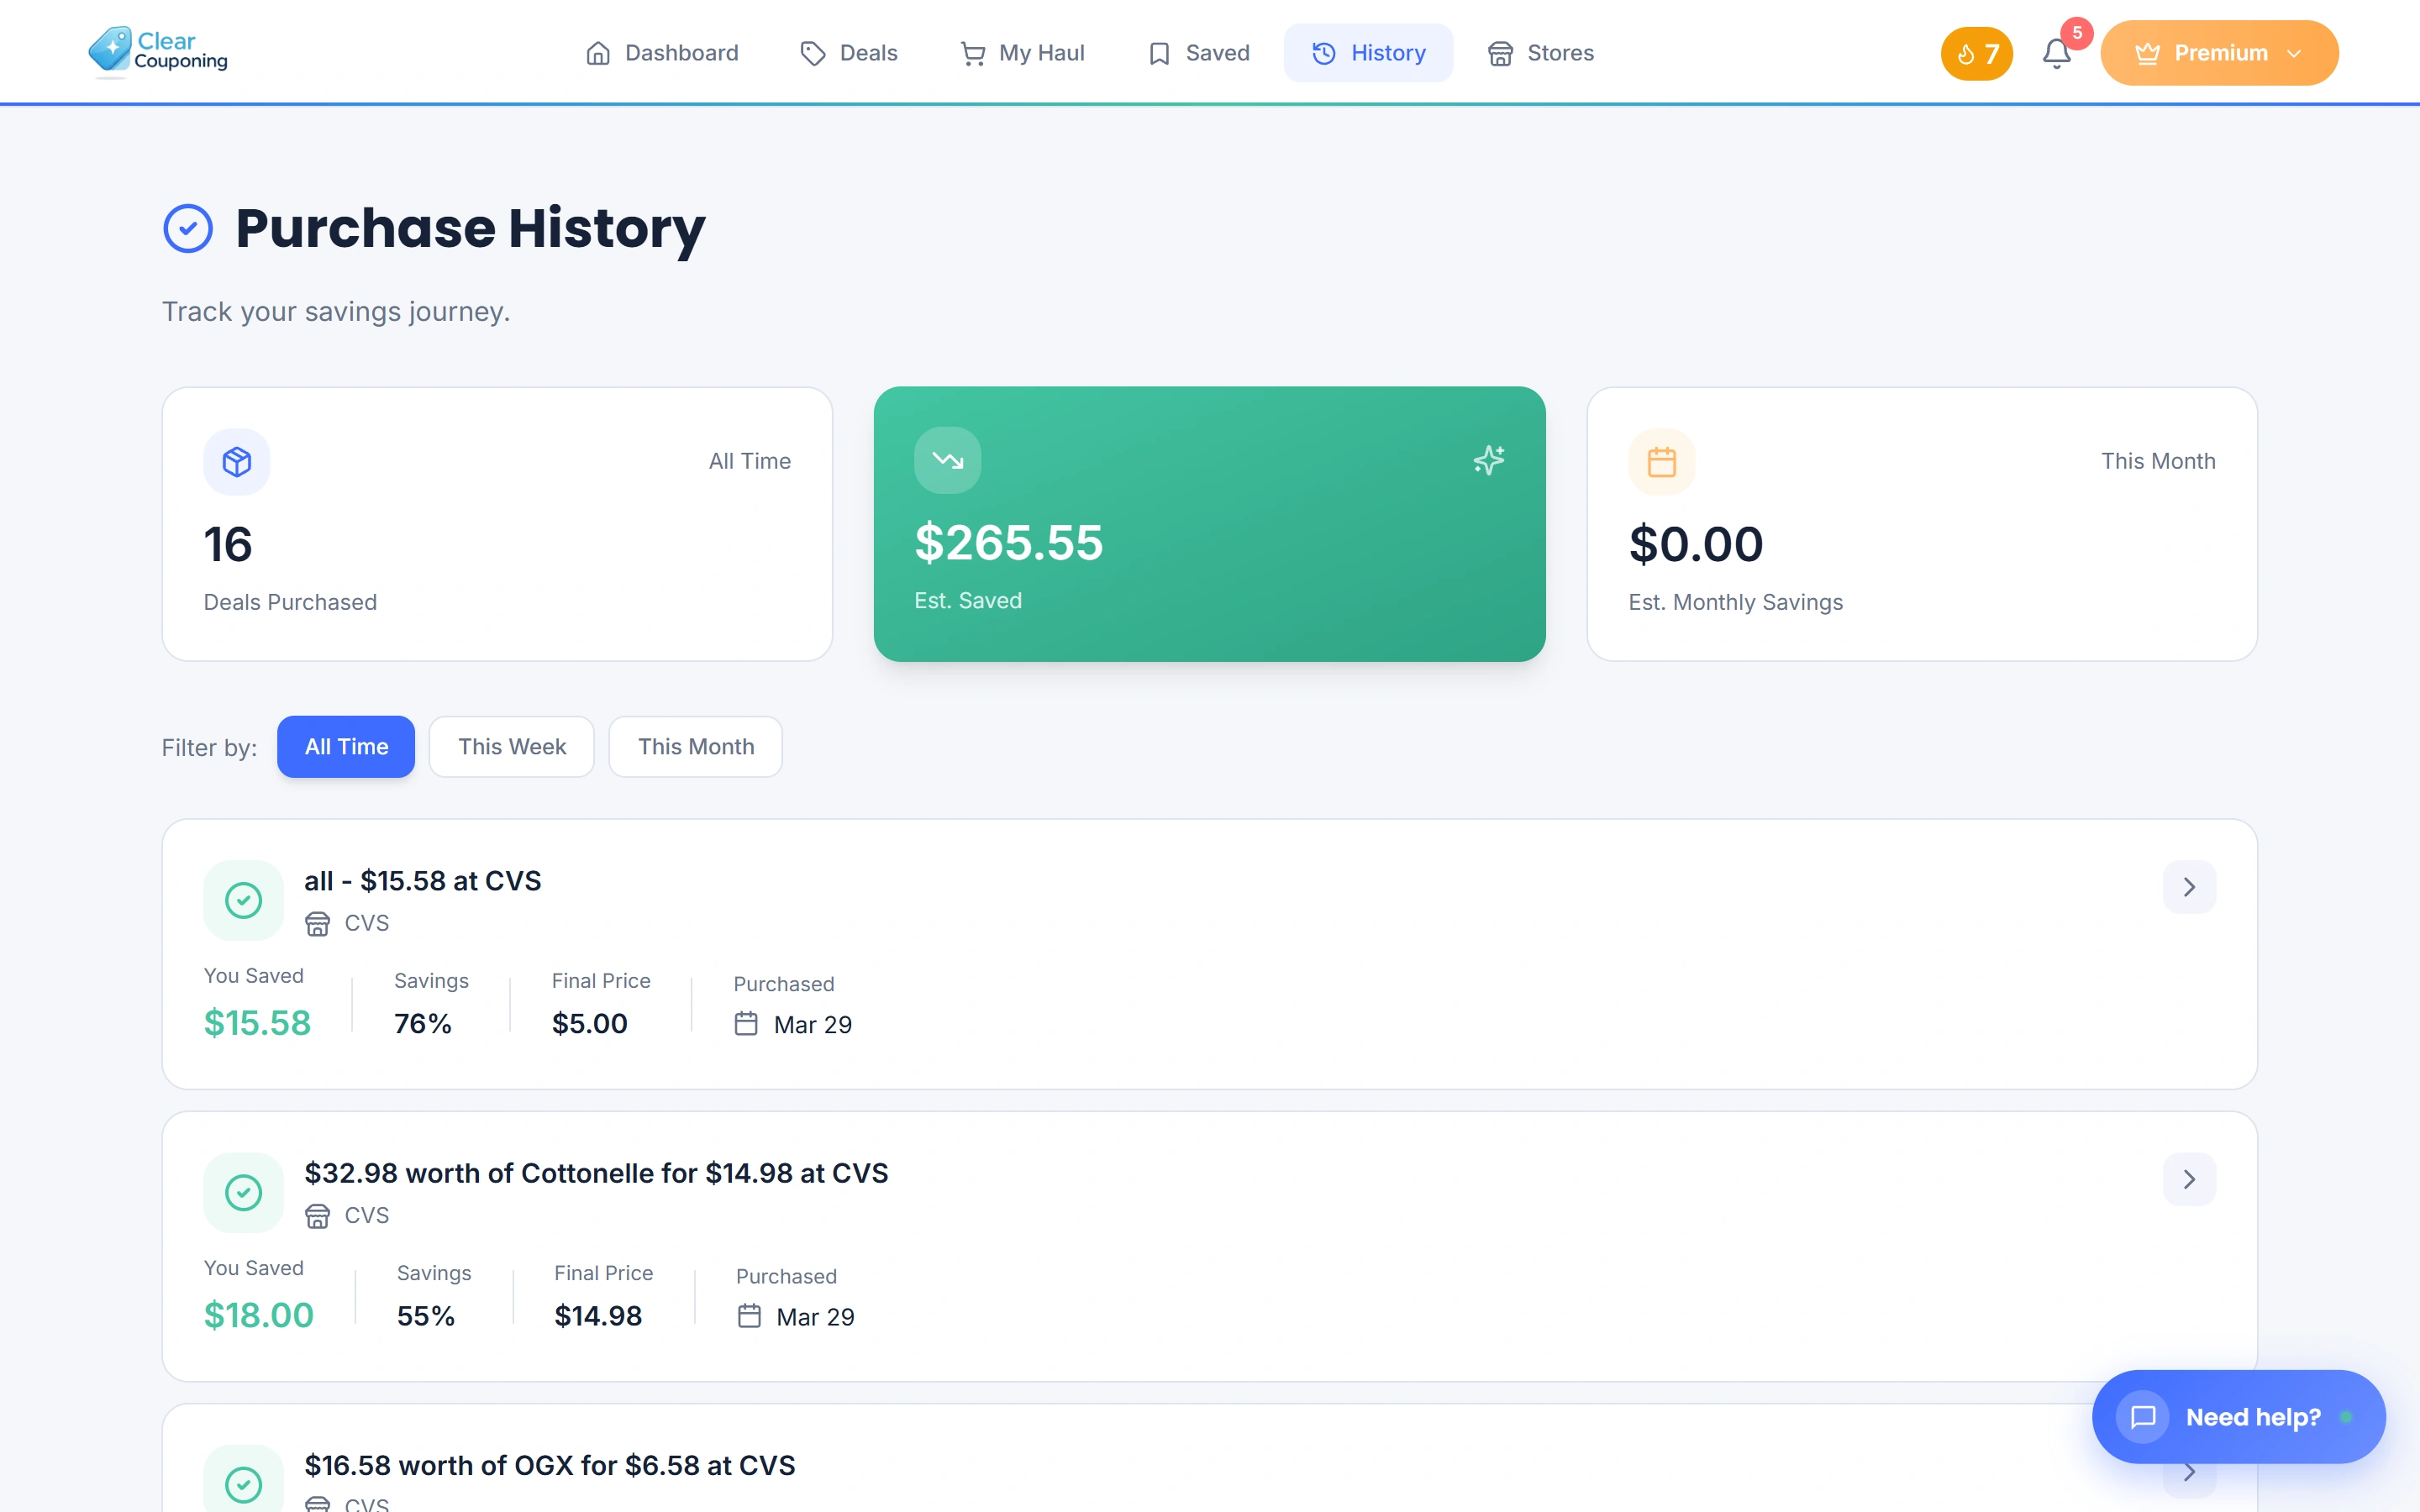Click the sparkle icon on Est. Saved card
The height and width of the screenshot is (1512, 2420).
point(1488,460)
